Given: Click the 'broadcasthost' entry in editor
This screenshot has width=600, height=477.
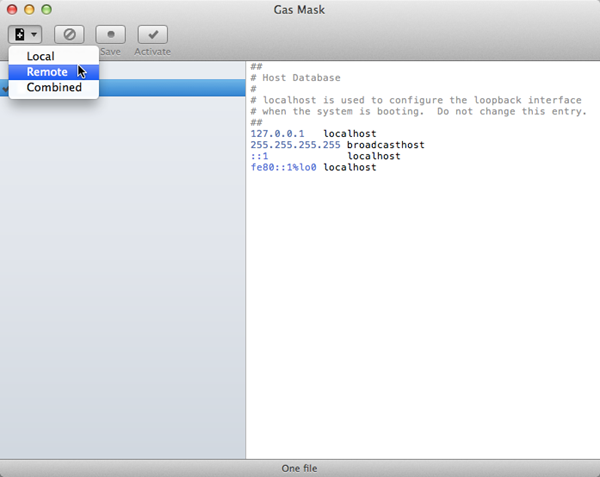Looking at the screenshot, I should pos(386,145).
